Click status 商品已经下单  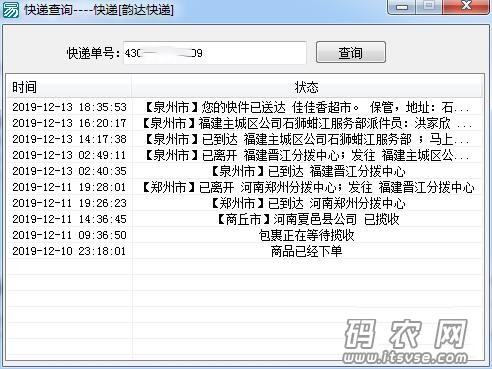[x=307, y=251]
